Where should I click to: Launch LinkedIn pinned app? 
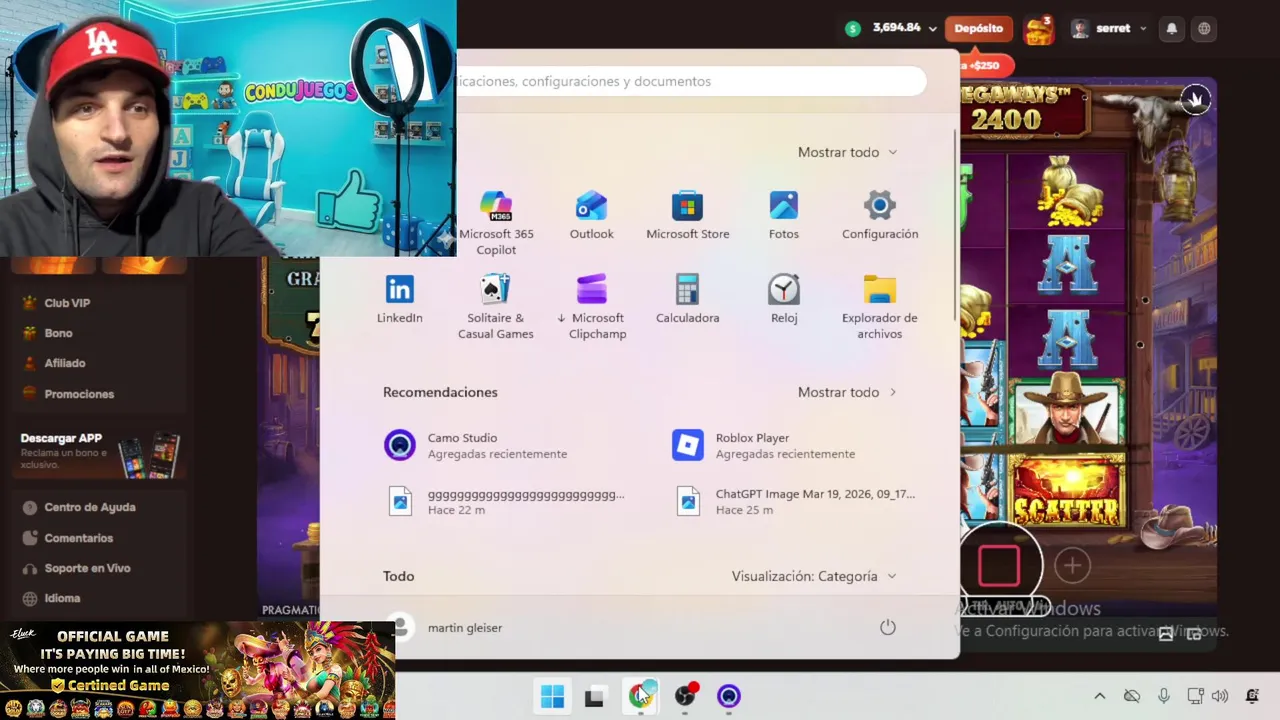[x=399, y=299]
